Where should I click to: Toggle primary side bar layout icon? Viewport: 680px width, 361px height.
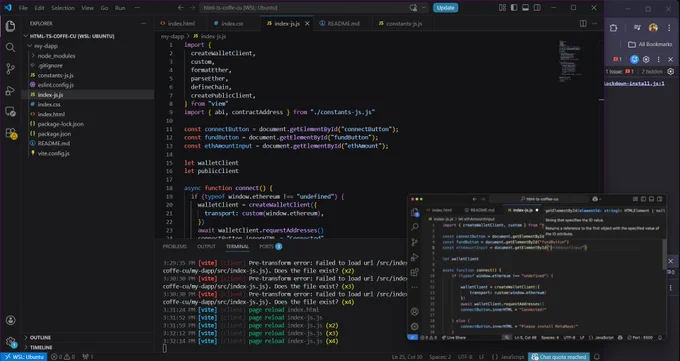(514, 8)
